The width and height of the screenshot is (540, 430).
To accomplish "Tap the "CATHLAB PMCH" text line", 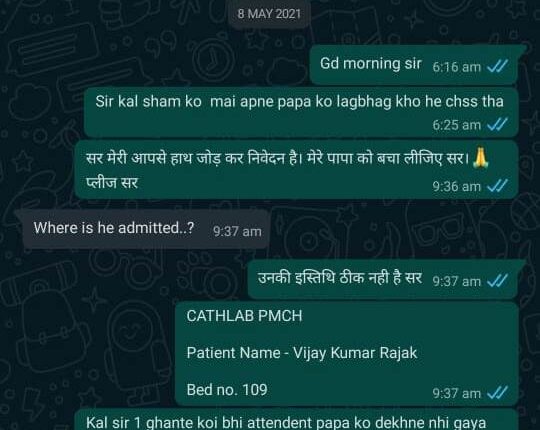I will (245, 316).
